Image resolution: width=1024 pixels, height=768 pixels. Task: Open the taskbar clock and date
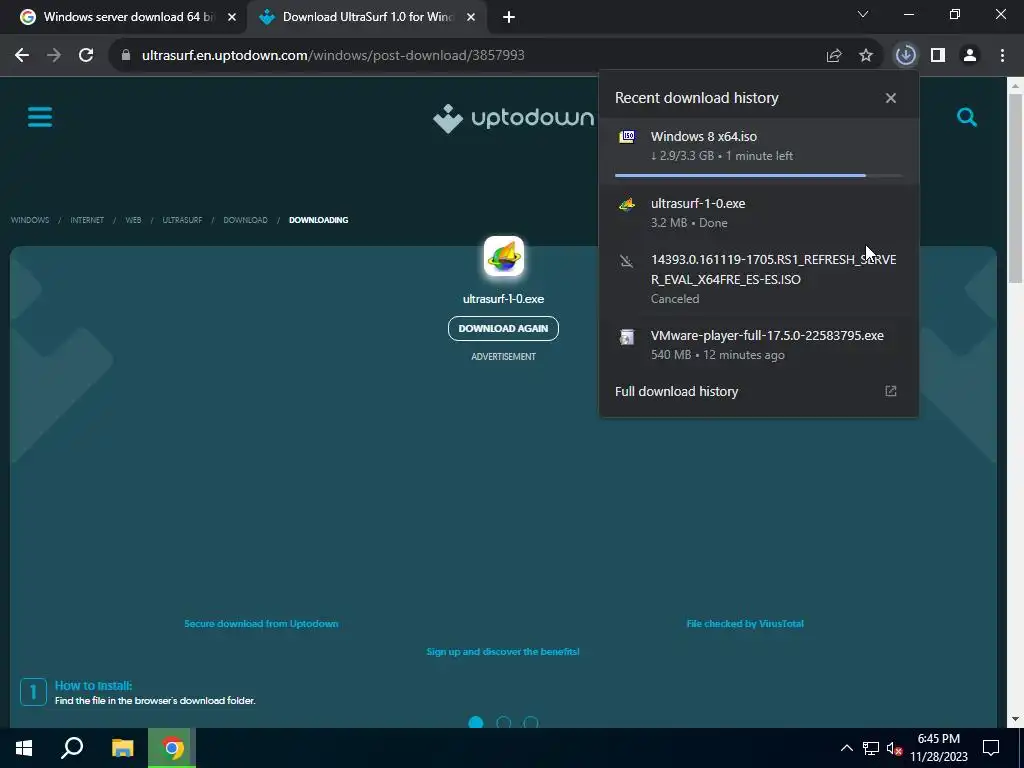point(938,748)
